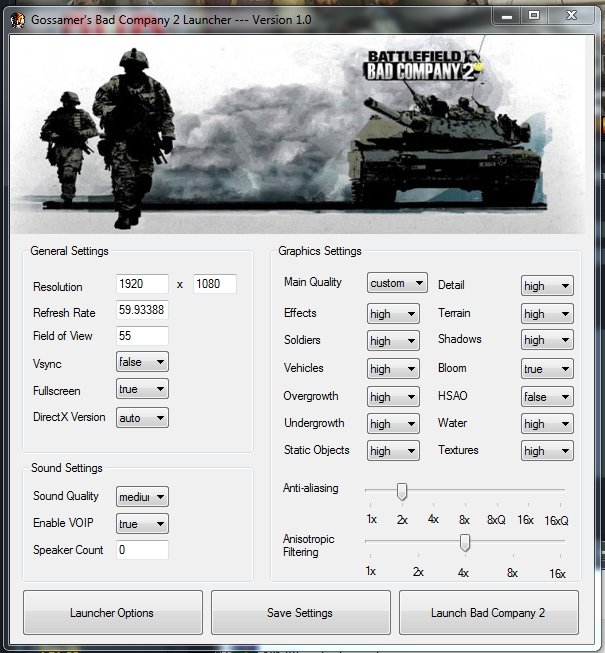Open the HSAO dropdown

[x=547, y=396]
